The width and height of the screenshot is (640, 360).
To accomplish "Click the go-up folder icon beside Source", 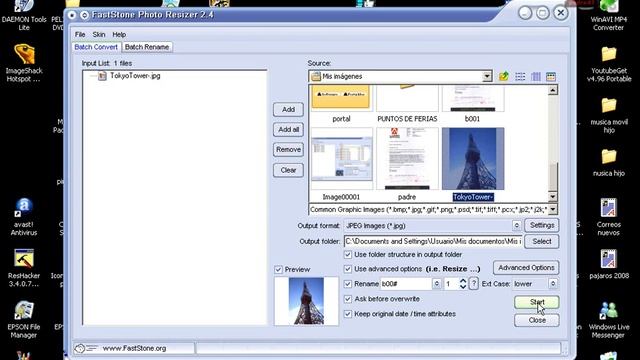I will tap(504, 76).
